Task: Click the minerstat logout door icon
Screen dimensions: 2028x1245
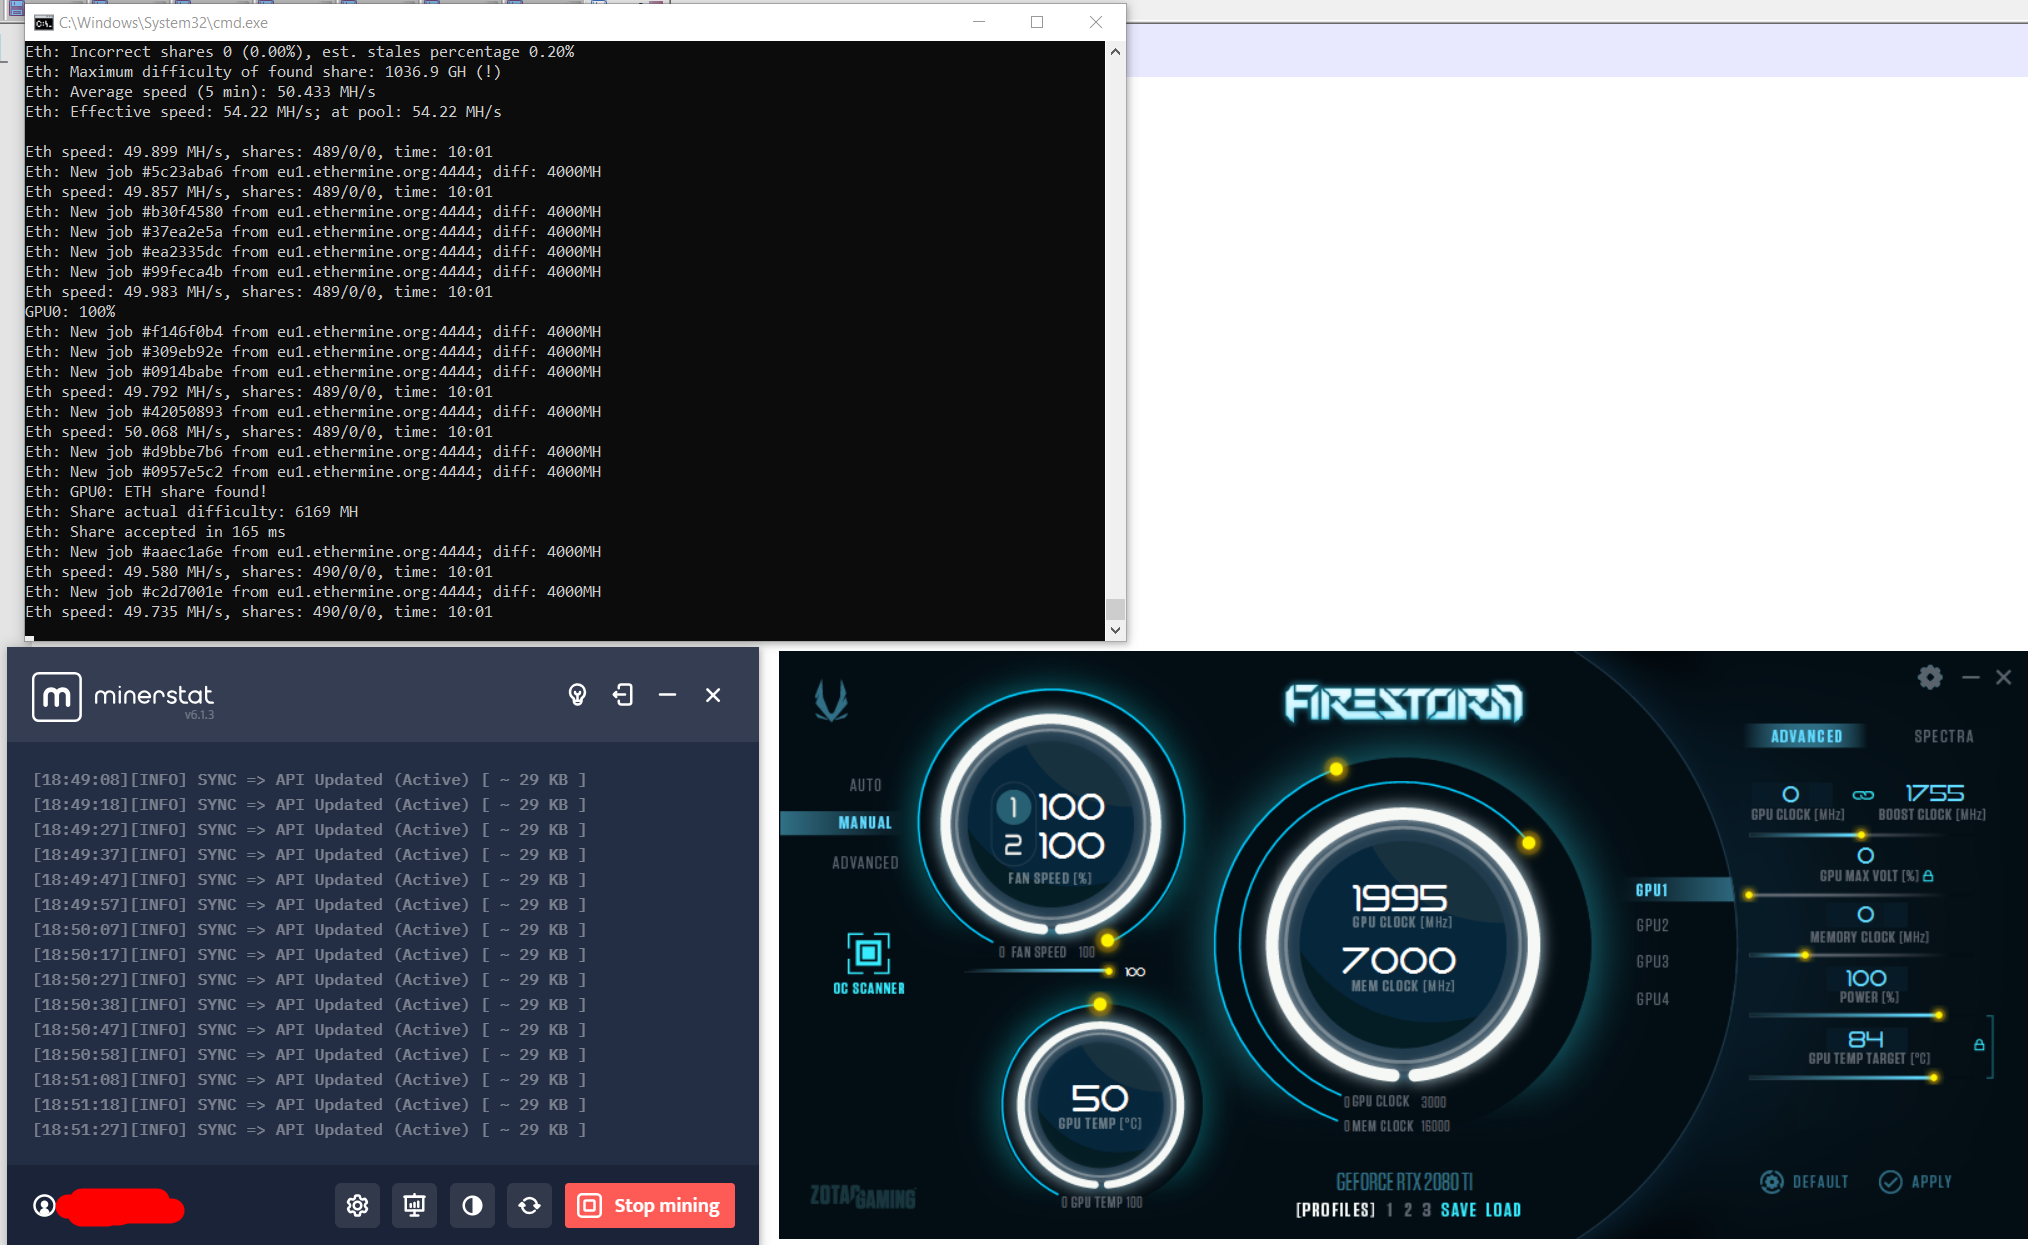Action: (x=623, y=695)
